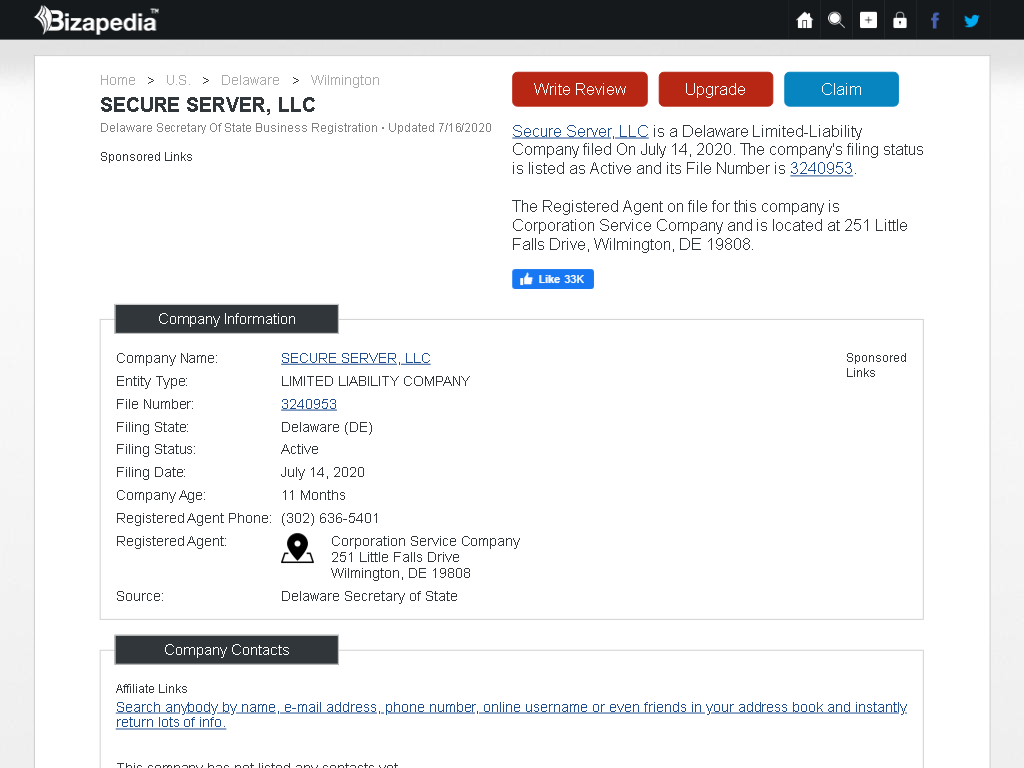Click the home icon in header
Screen dimensions: 1024x768
pos(805,20)
